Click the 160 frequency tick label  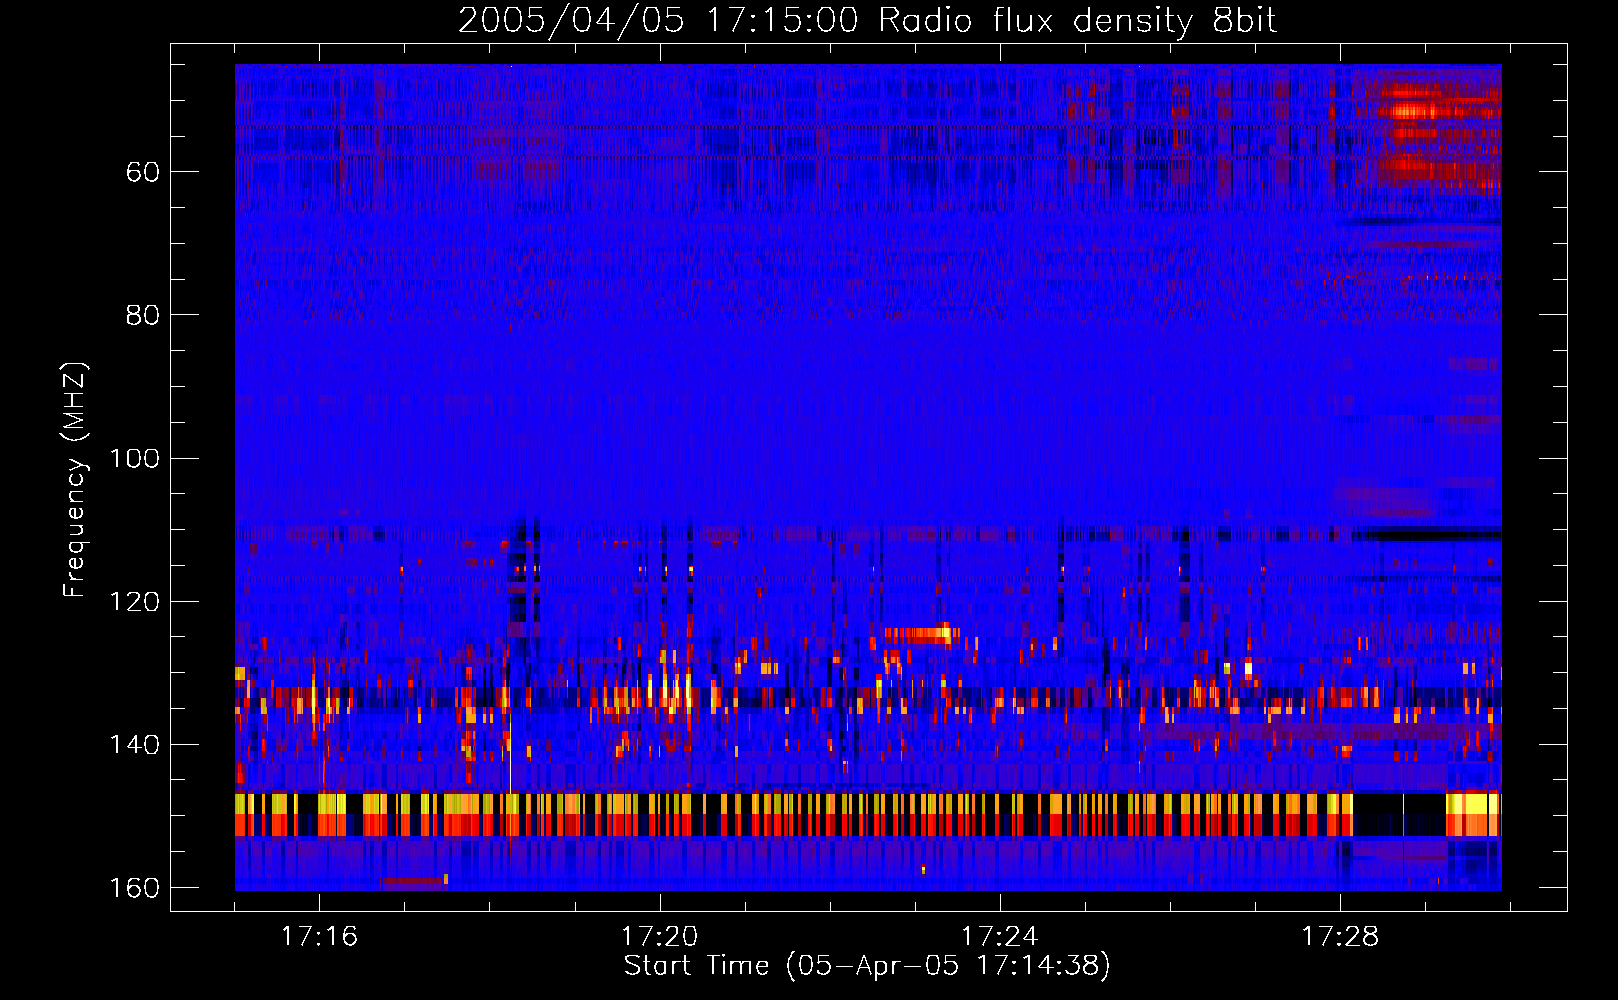(x=134, y=888)
